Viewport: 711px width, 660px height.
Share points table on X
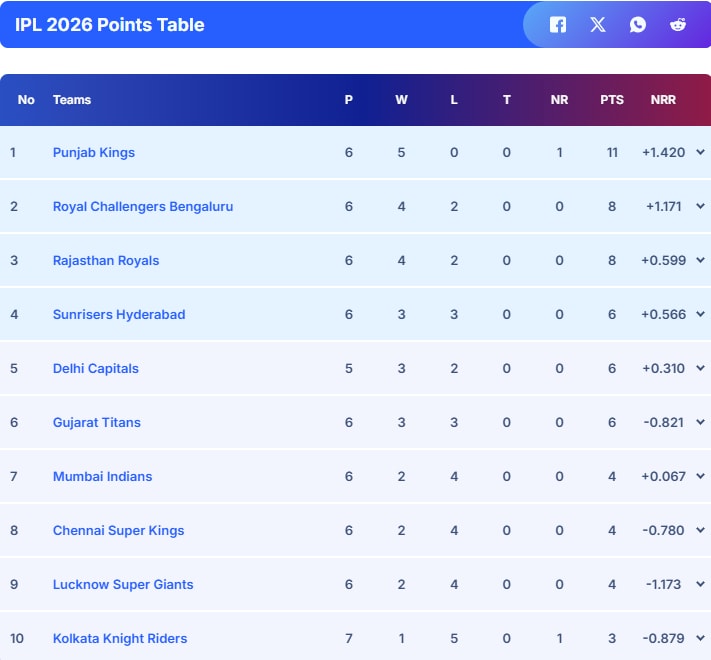tap(598, 25)
